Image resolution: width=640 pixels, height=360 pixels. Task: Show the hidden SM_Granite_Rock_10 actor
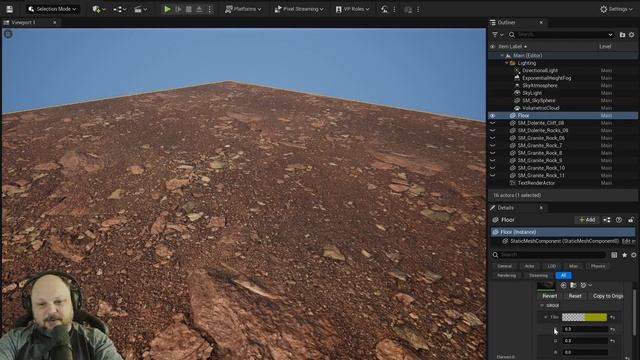coord(493,168)
